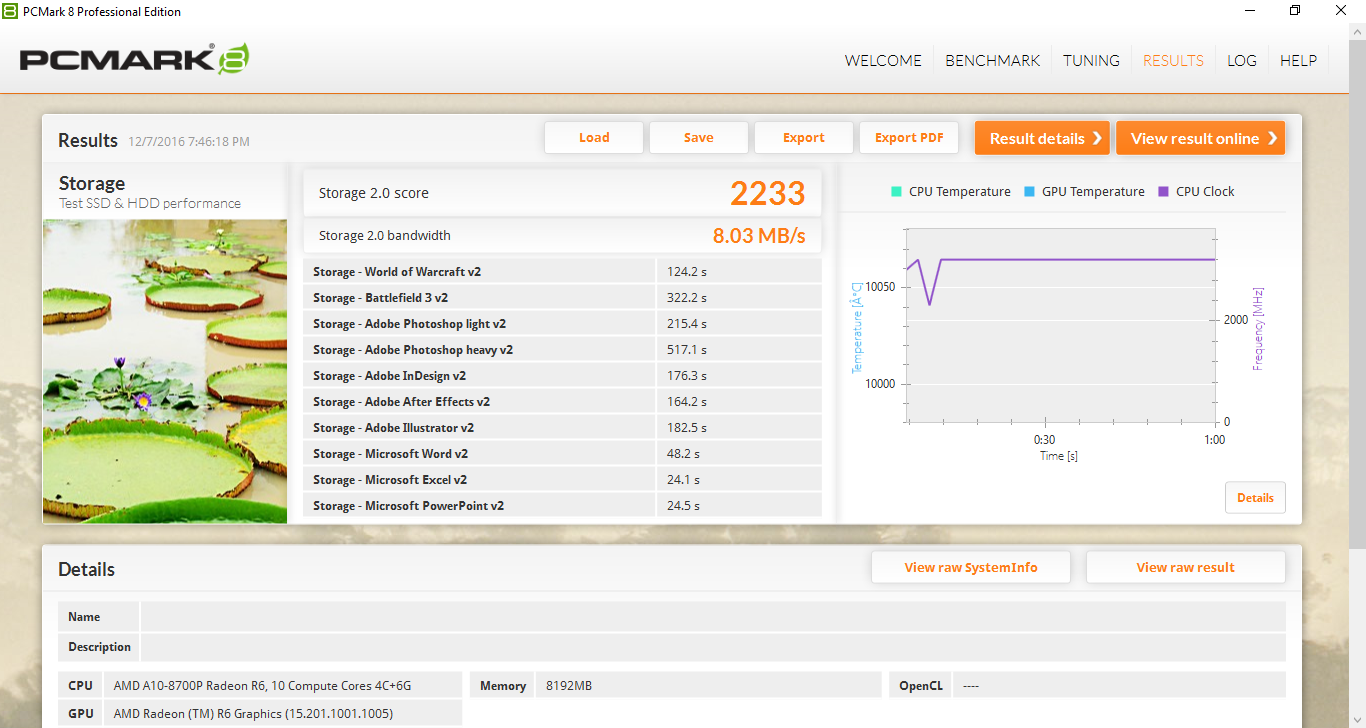The image size is (1366, 728).
Task: Restore down the PCMark window
Action: [1295, 11]
